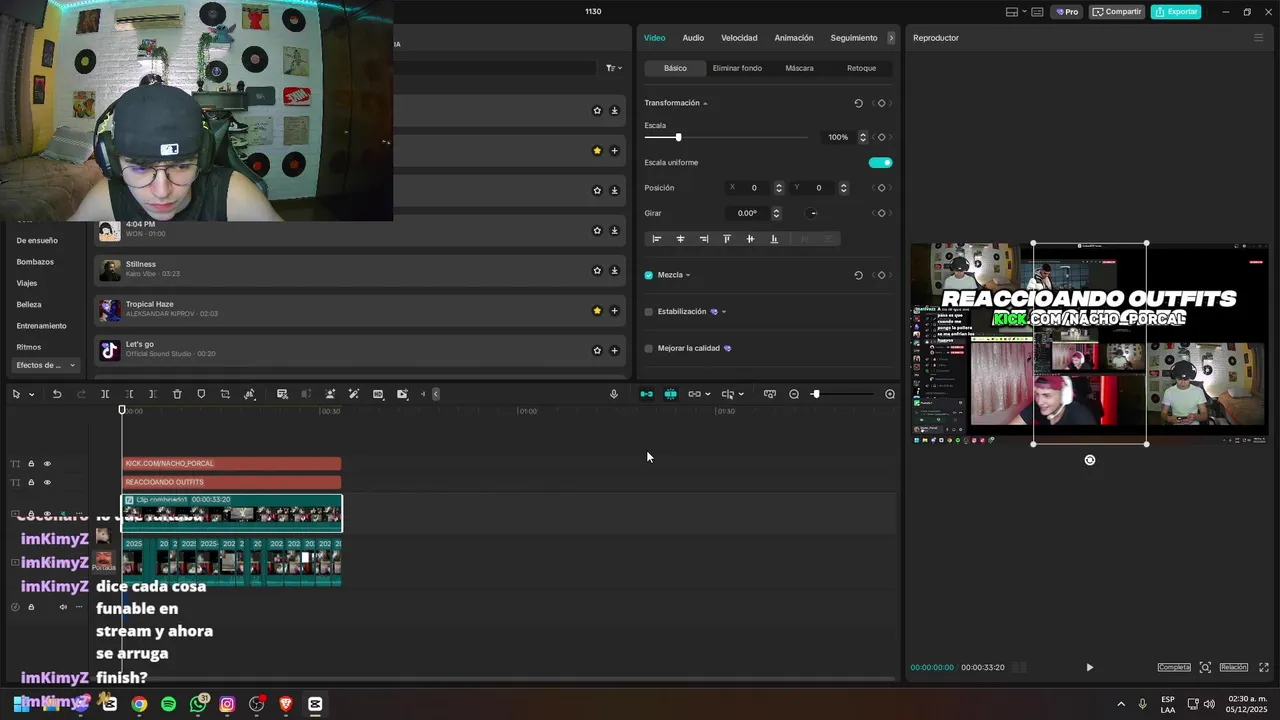Click align top icon in alignment bar
The image size is (1280, 720).
(727, 239)
